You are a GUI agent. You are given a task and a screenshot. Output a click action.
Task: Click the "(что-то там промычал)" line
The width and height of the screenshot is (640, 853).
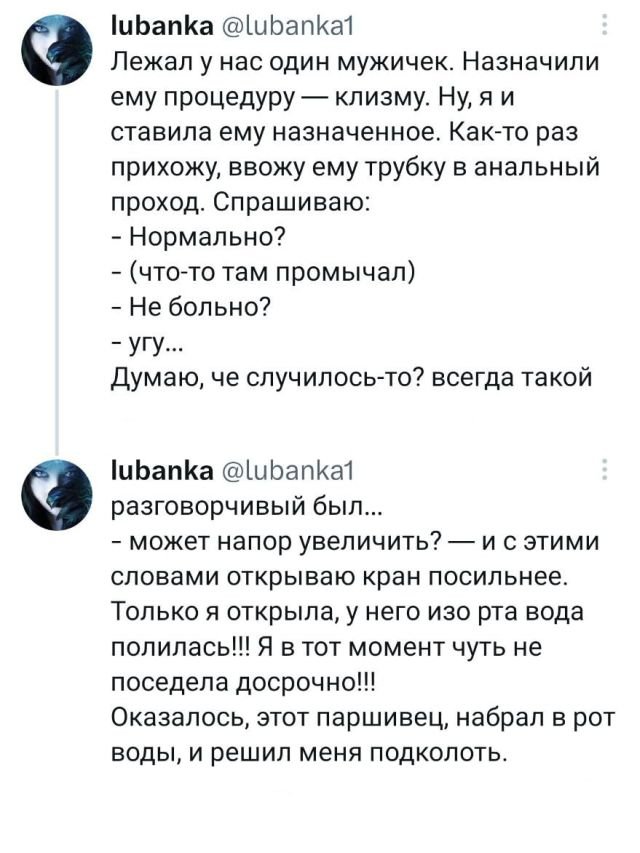(264, 272)
